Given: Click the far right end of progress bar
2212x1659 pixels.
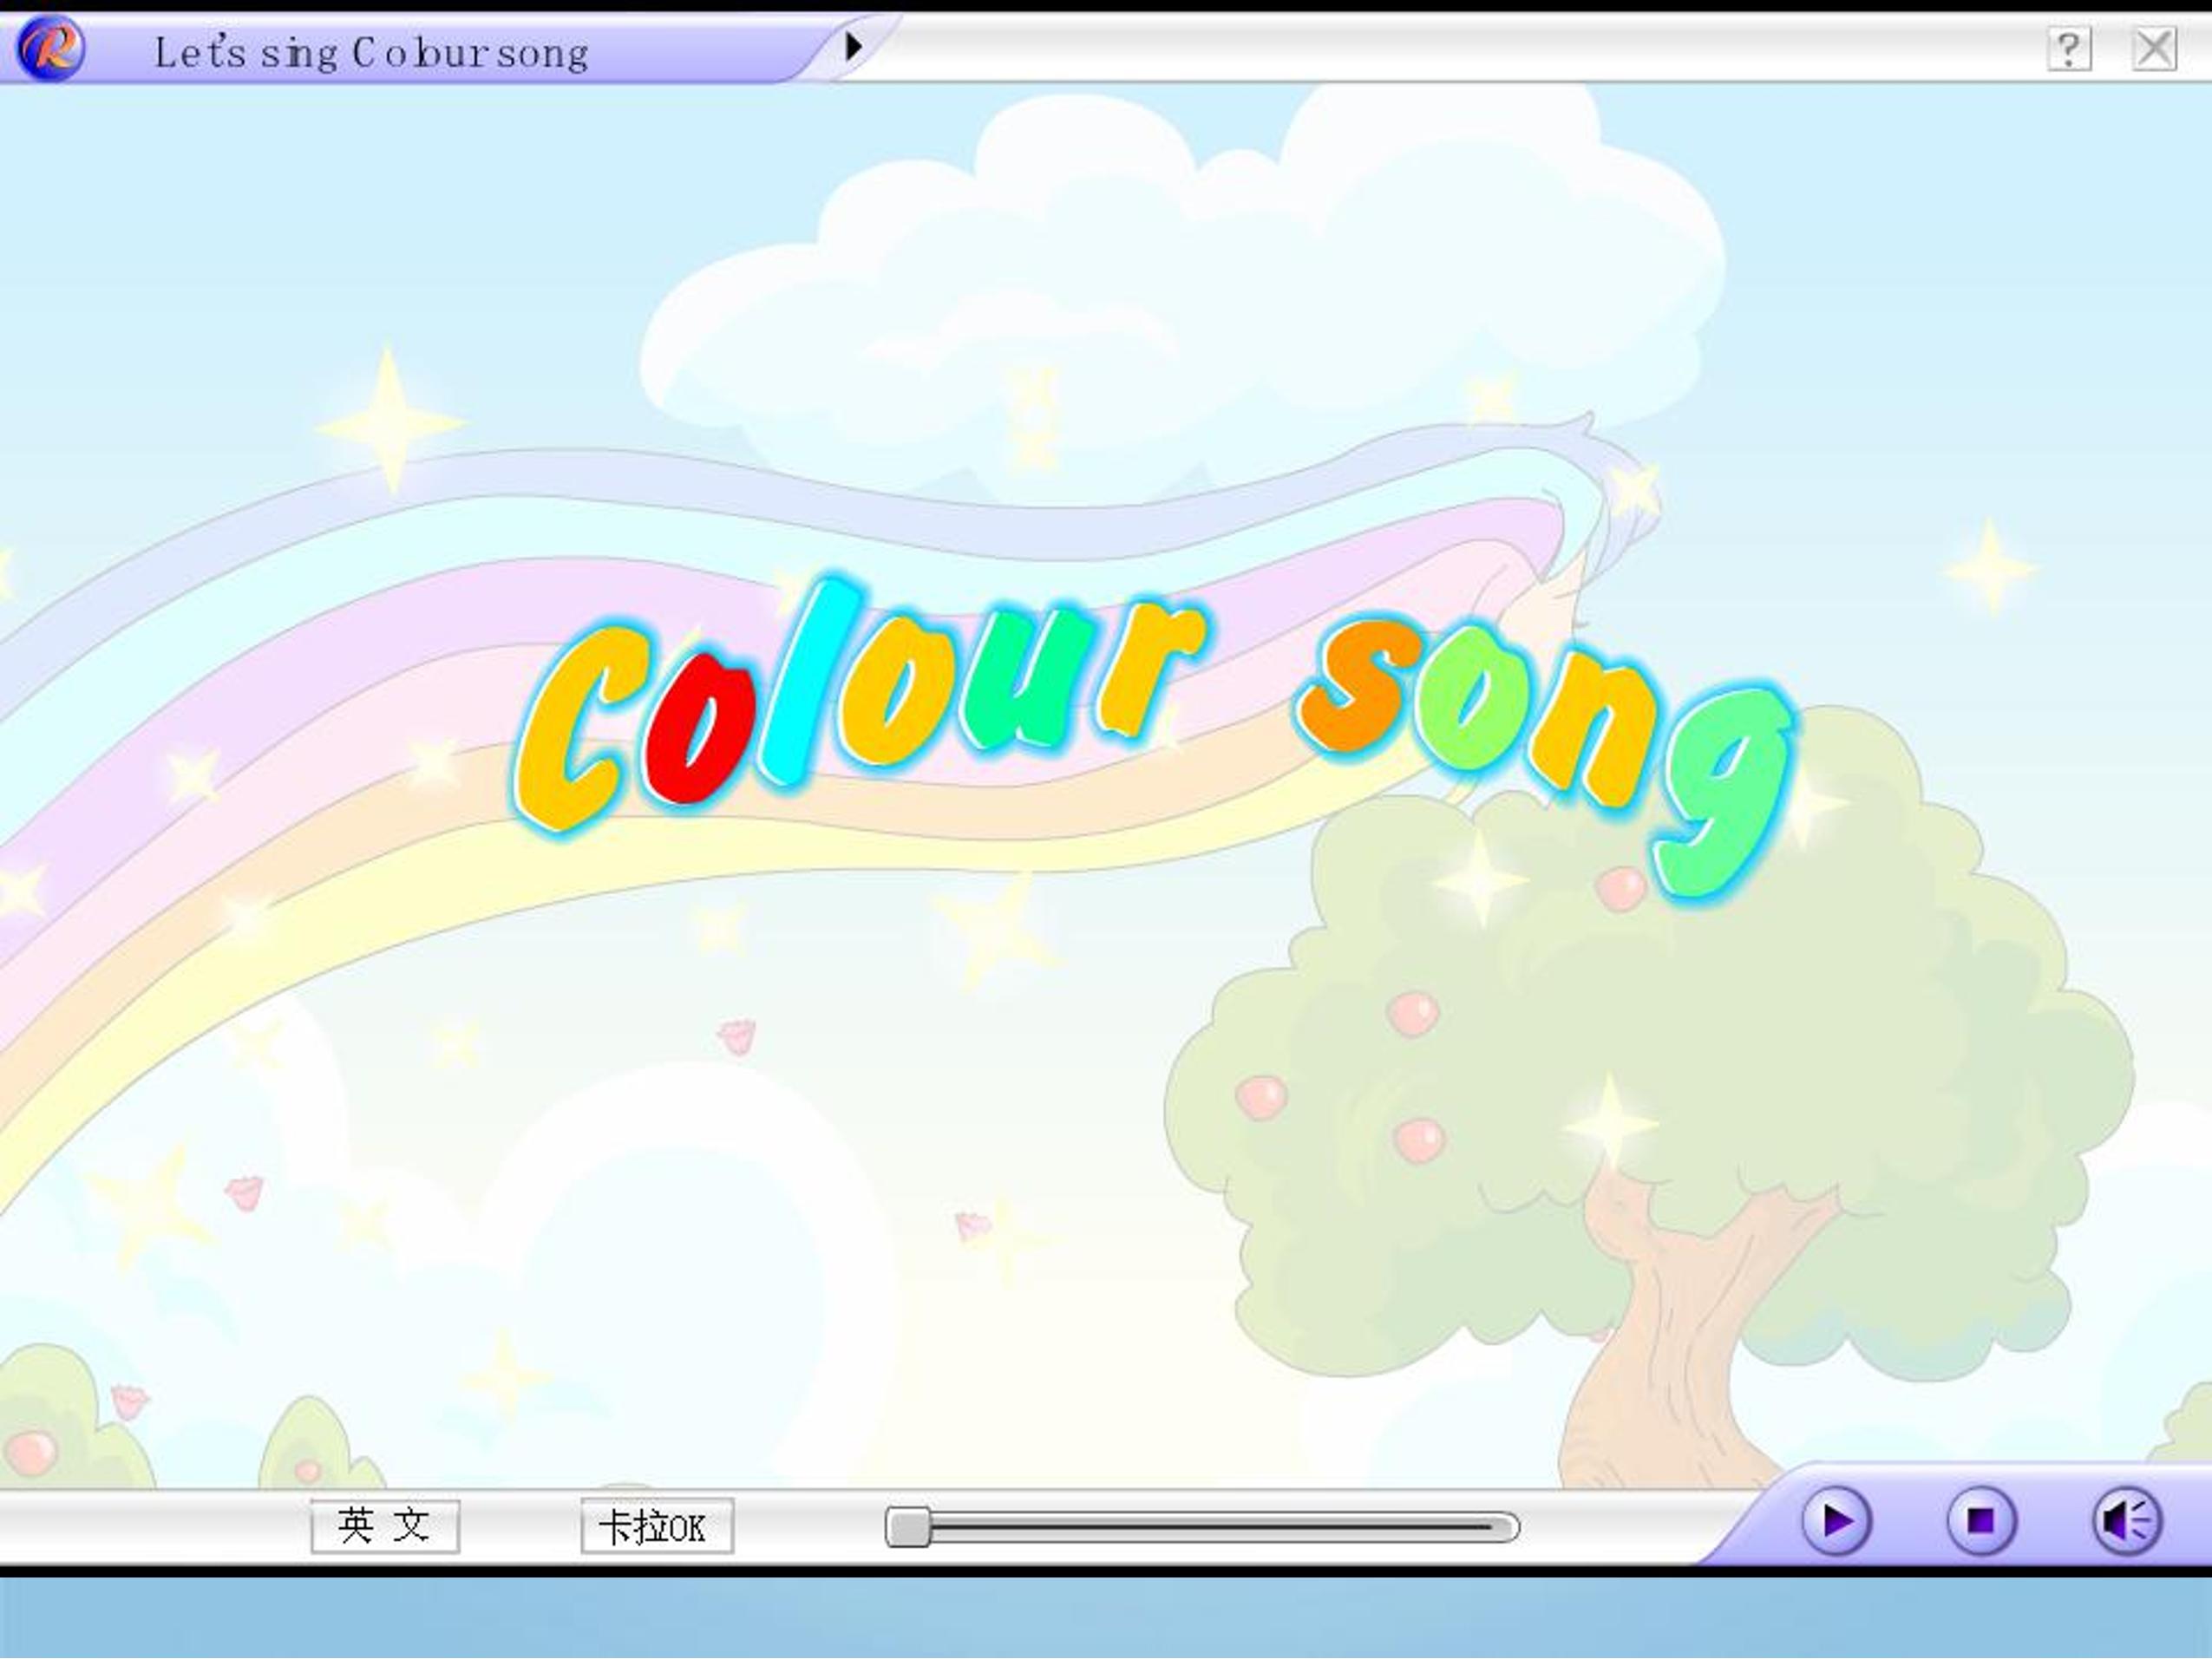Looking at the screenshot, I should click(x=1512, y=1527).
